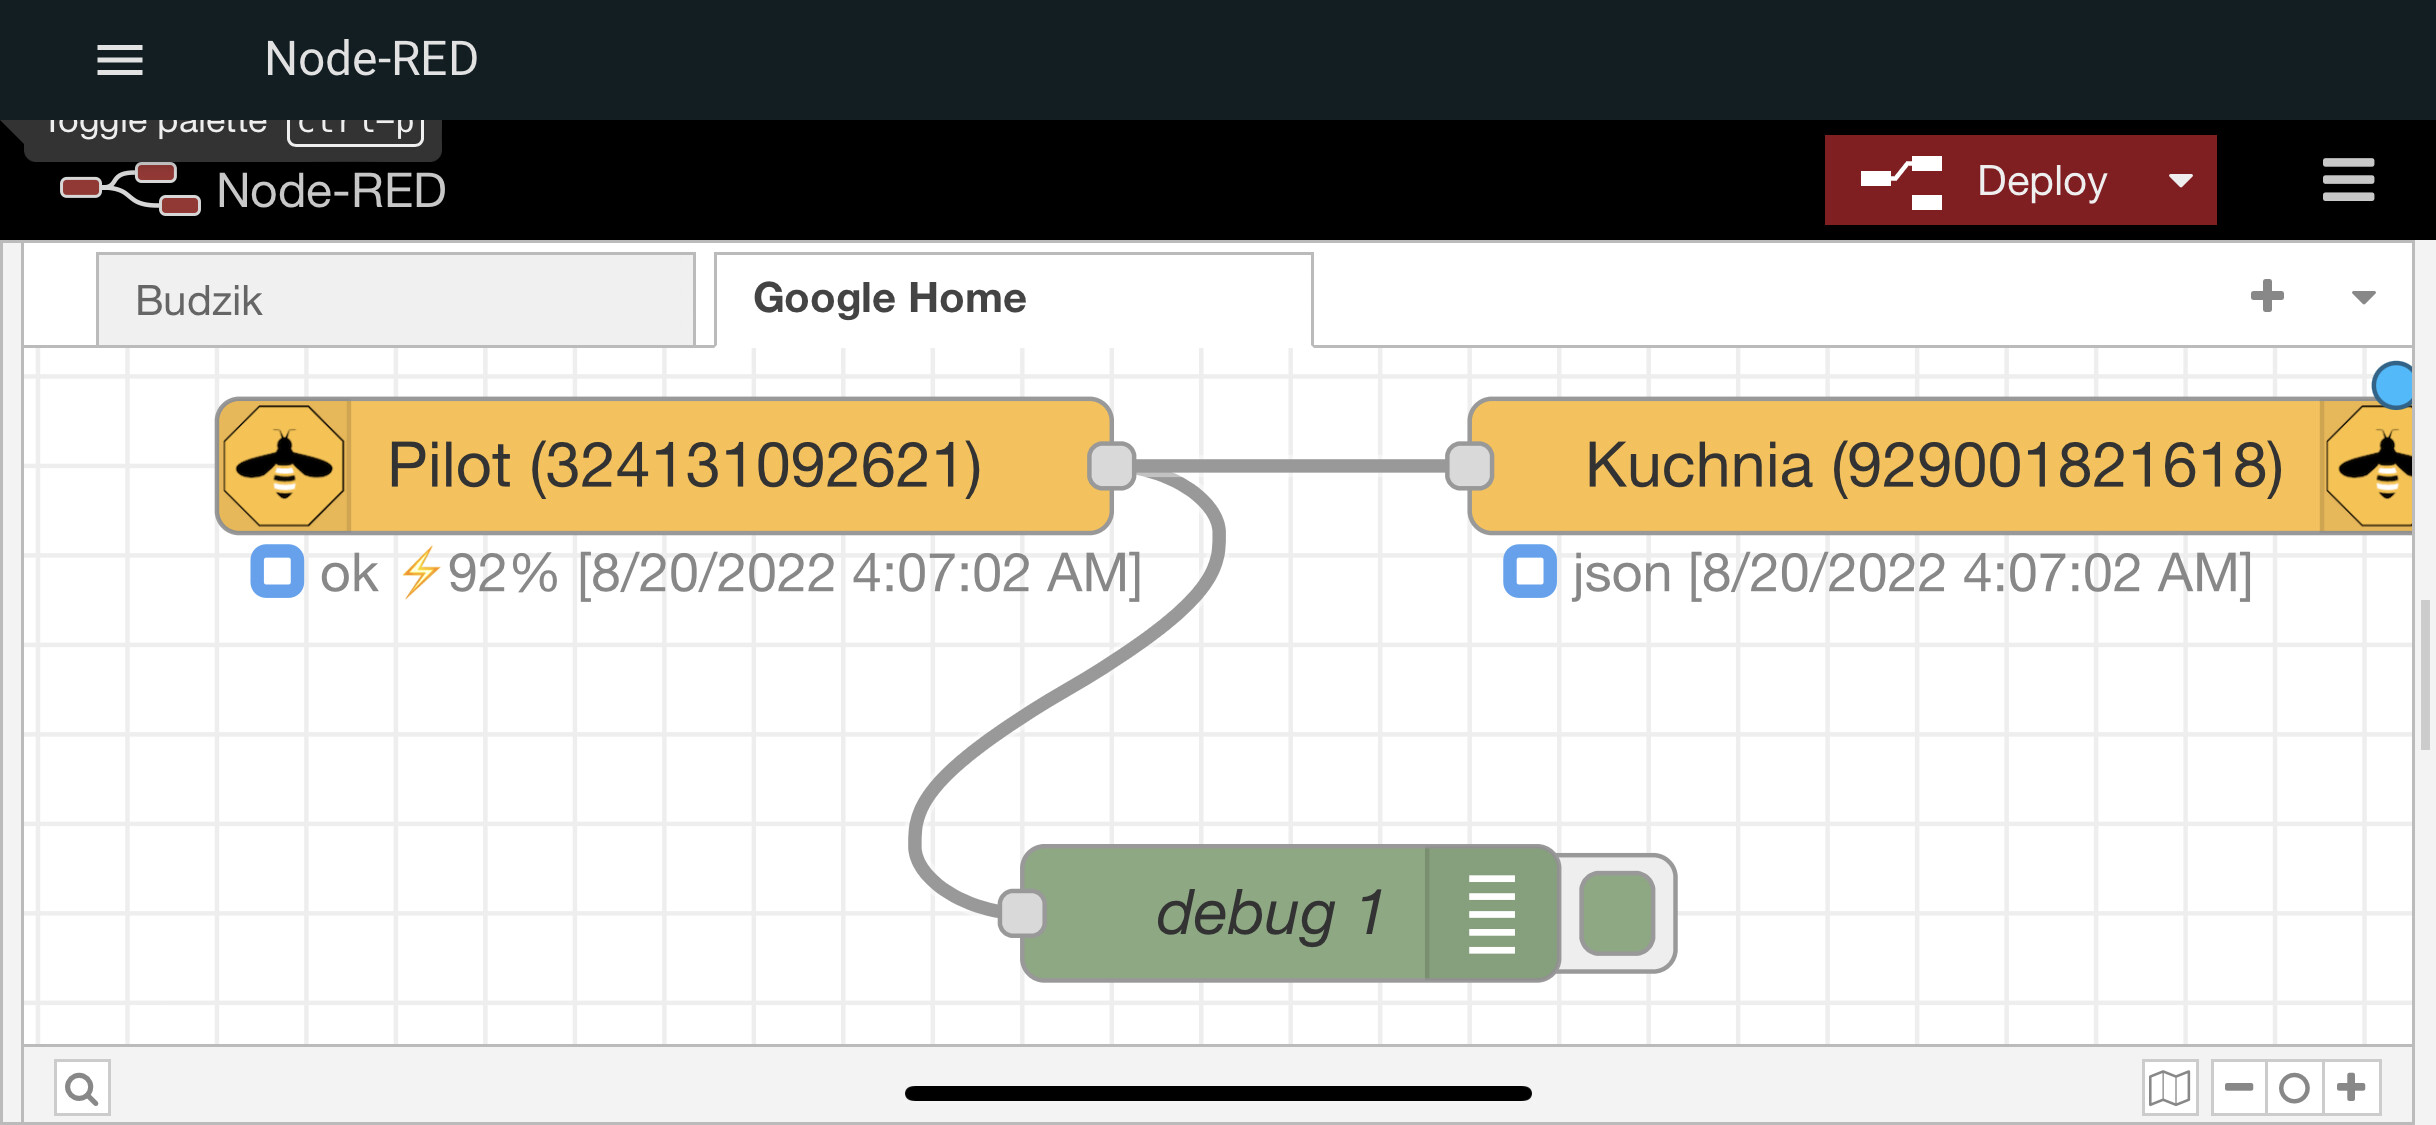Zoom in with the plus icon
This screenshot has width=2436, height=1125.
tap(2351, 1088)
